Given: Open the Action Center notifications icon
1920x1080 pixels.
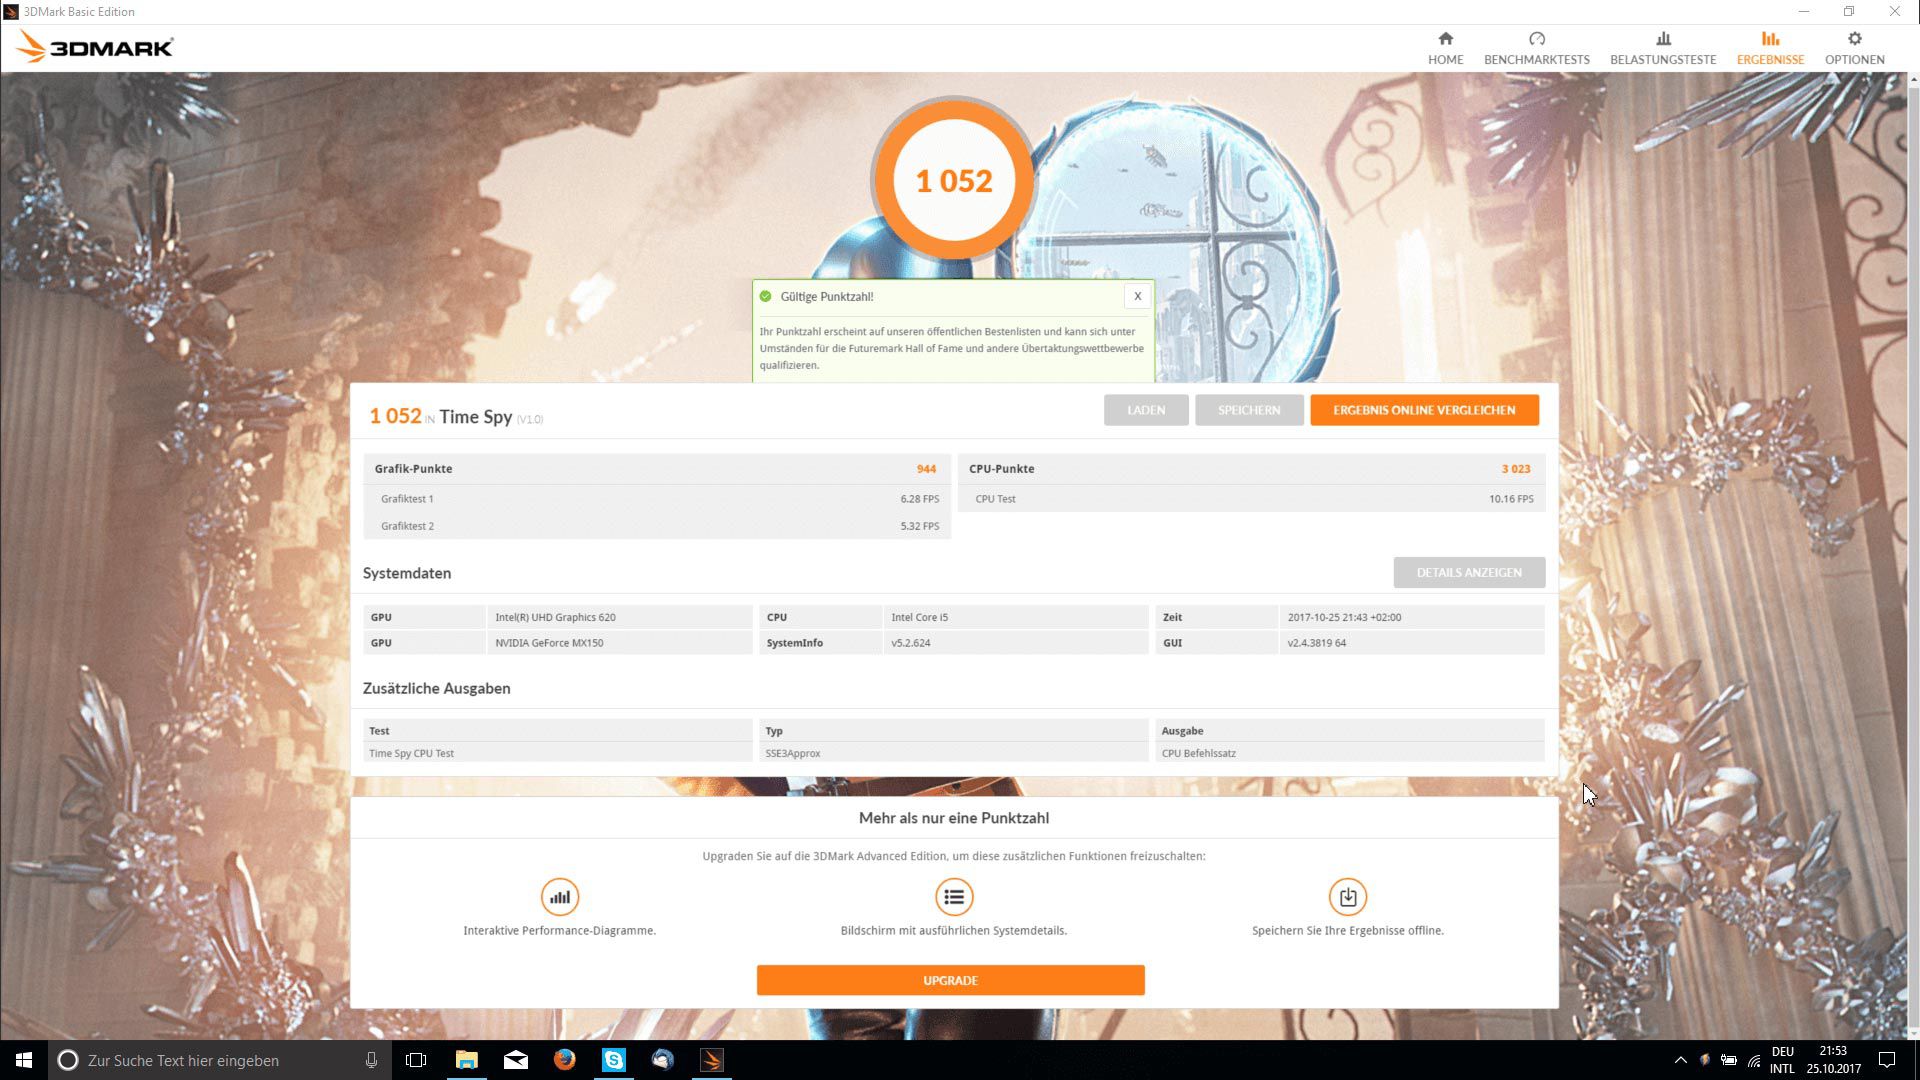Looking at the screenshot, I should 1887,1060.
